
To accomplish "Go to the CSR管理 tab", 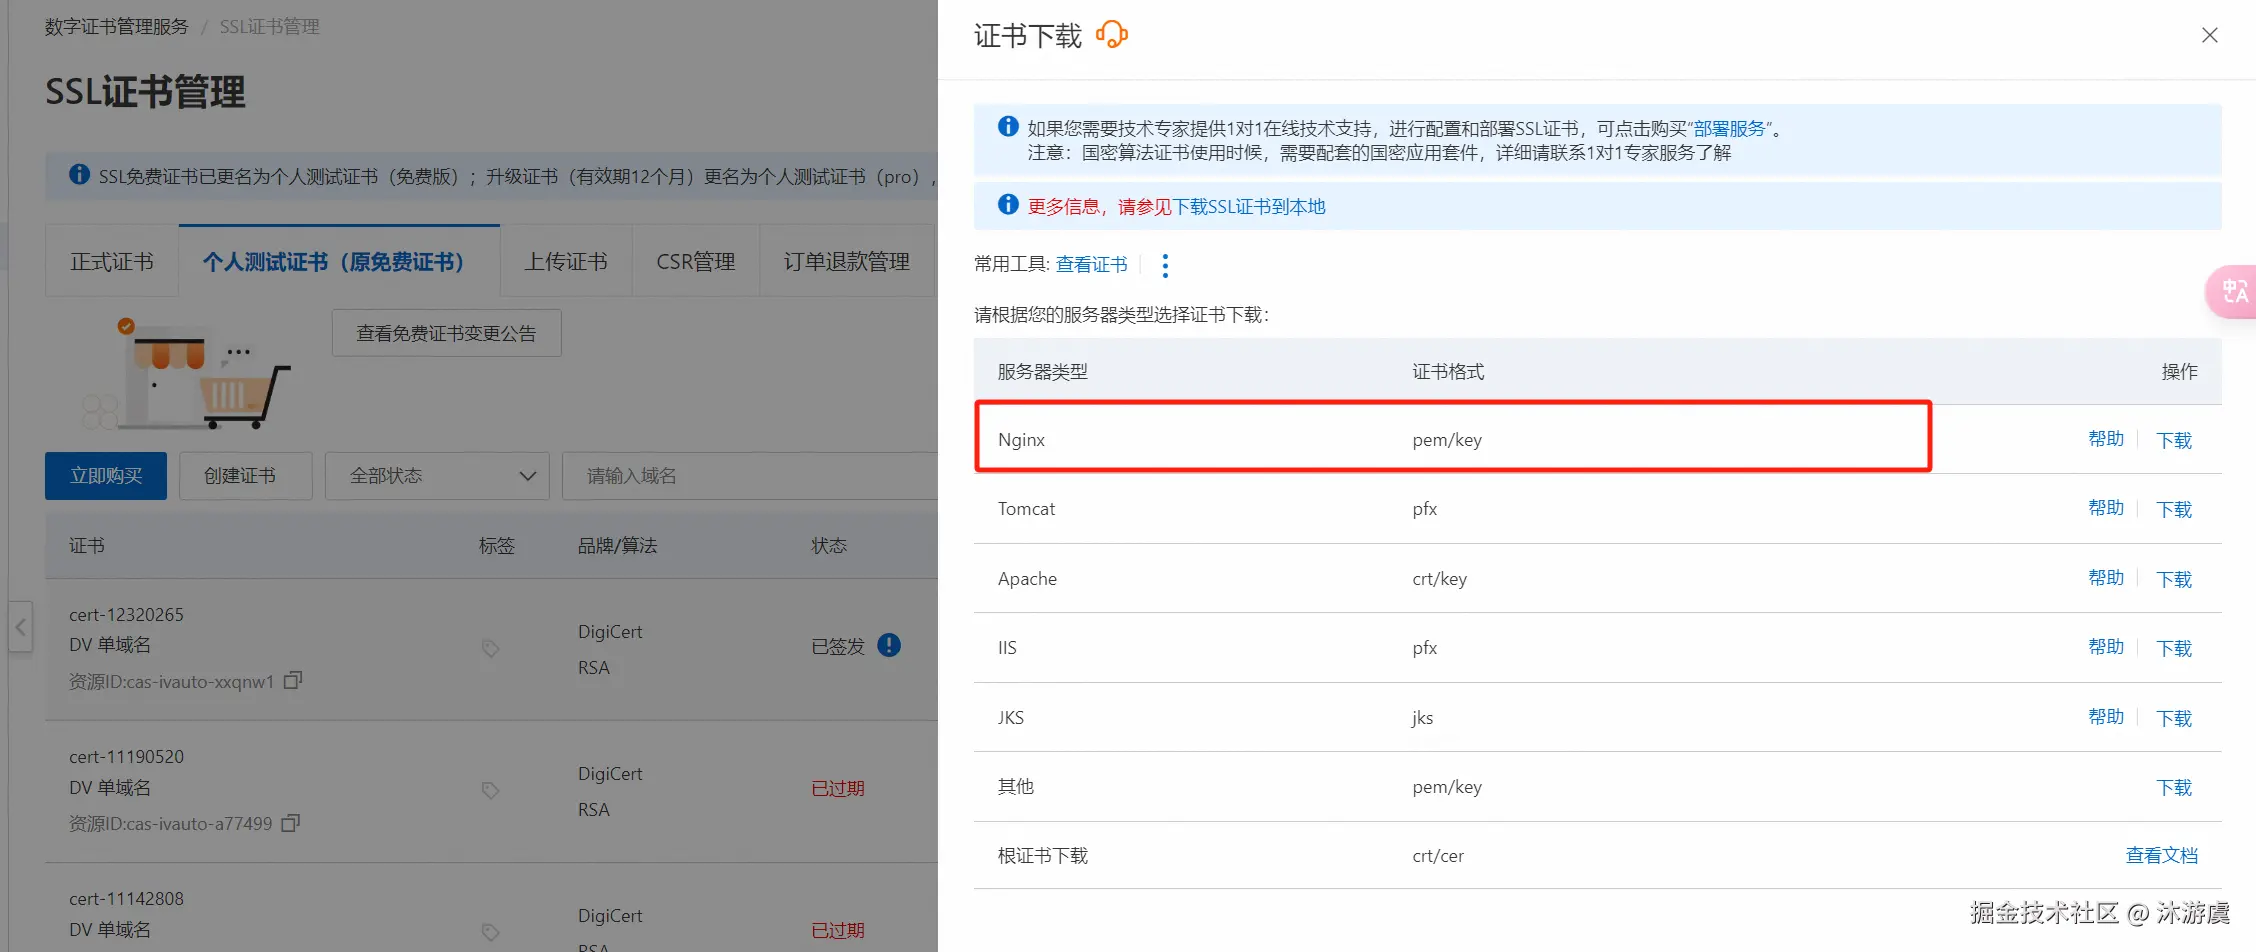I will pyautogui.click(x=696, y=262).
